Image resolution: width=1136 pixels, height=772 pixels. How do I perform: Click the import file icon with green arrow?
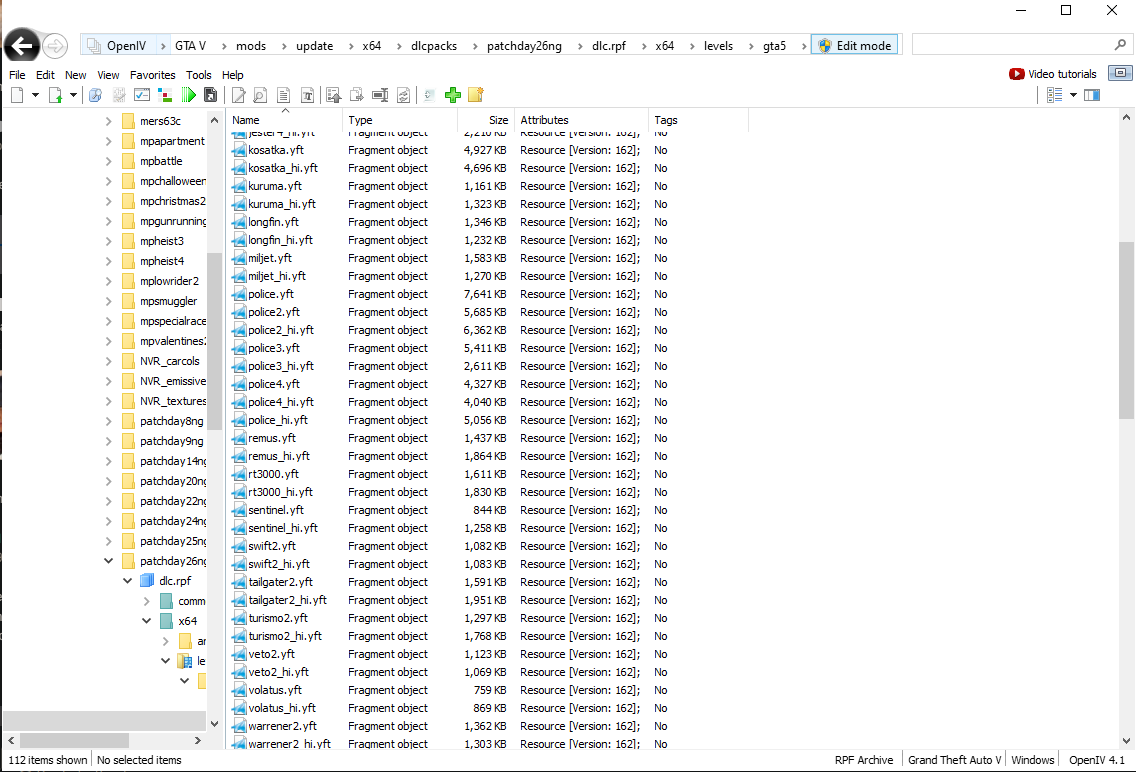[55, 95]
